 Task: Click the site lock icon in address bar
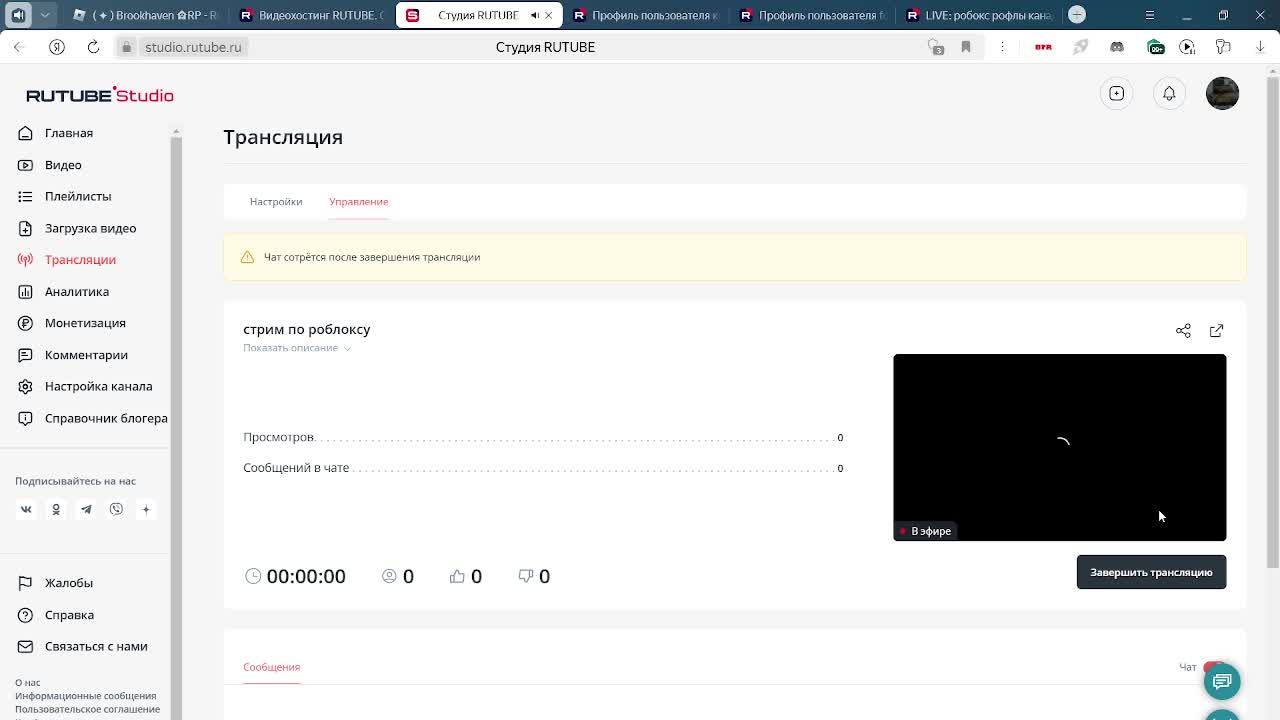(126, 47)
